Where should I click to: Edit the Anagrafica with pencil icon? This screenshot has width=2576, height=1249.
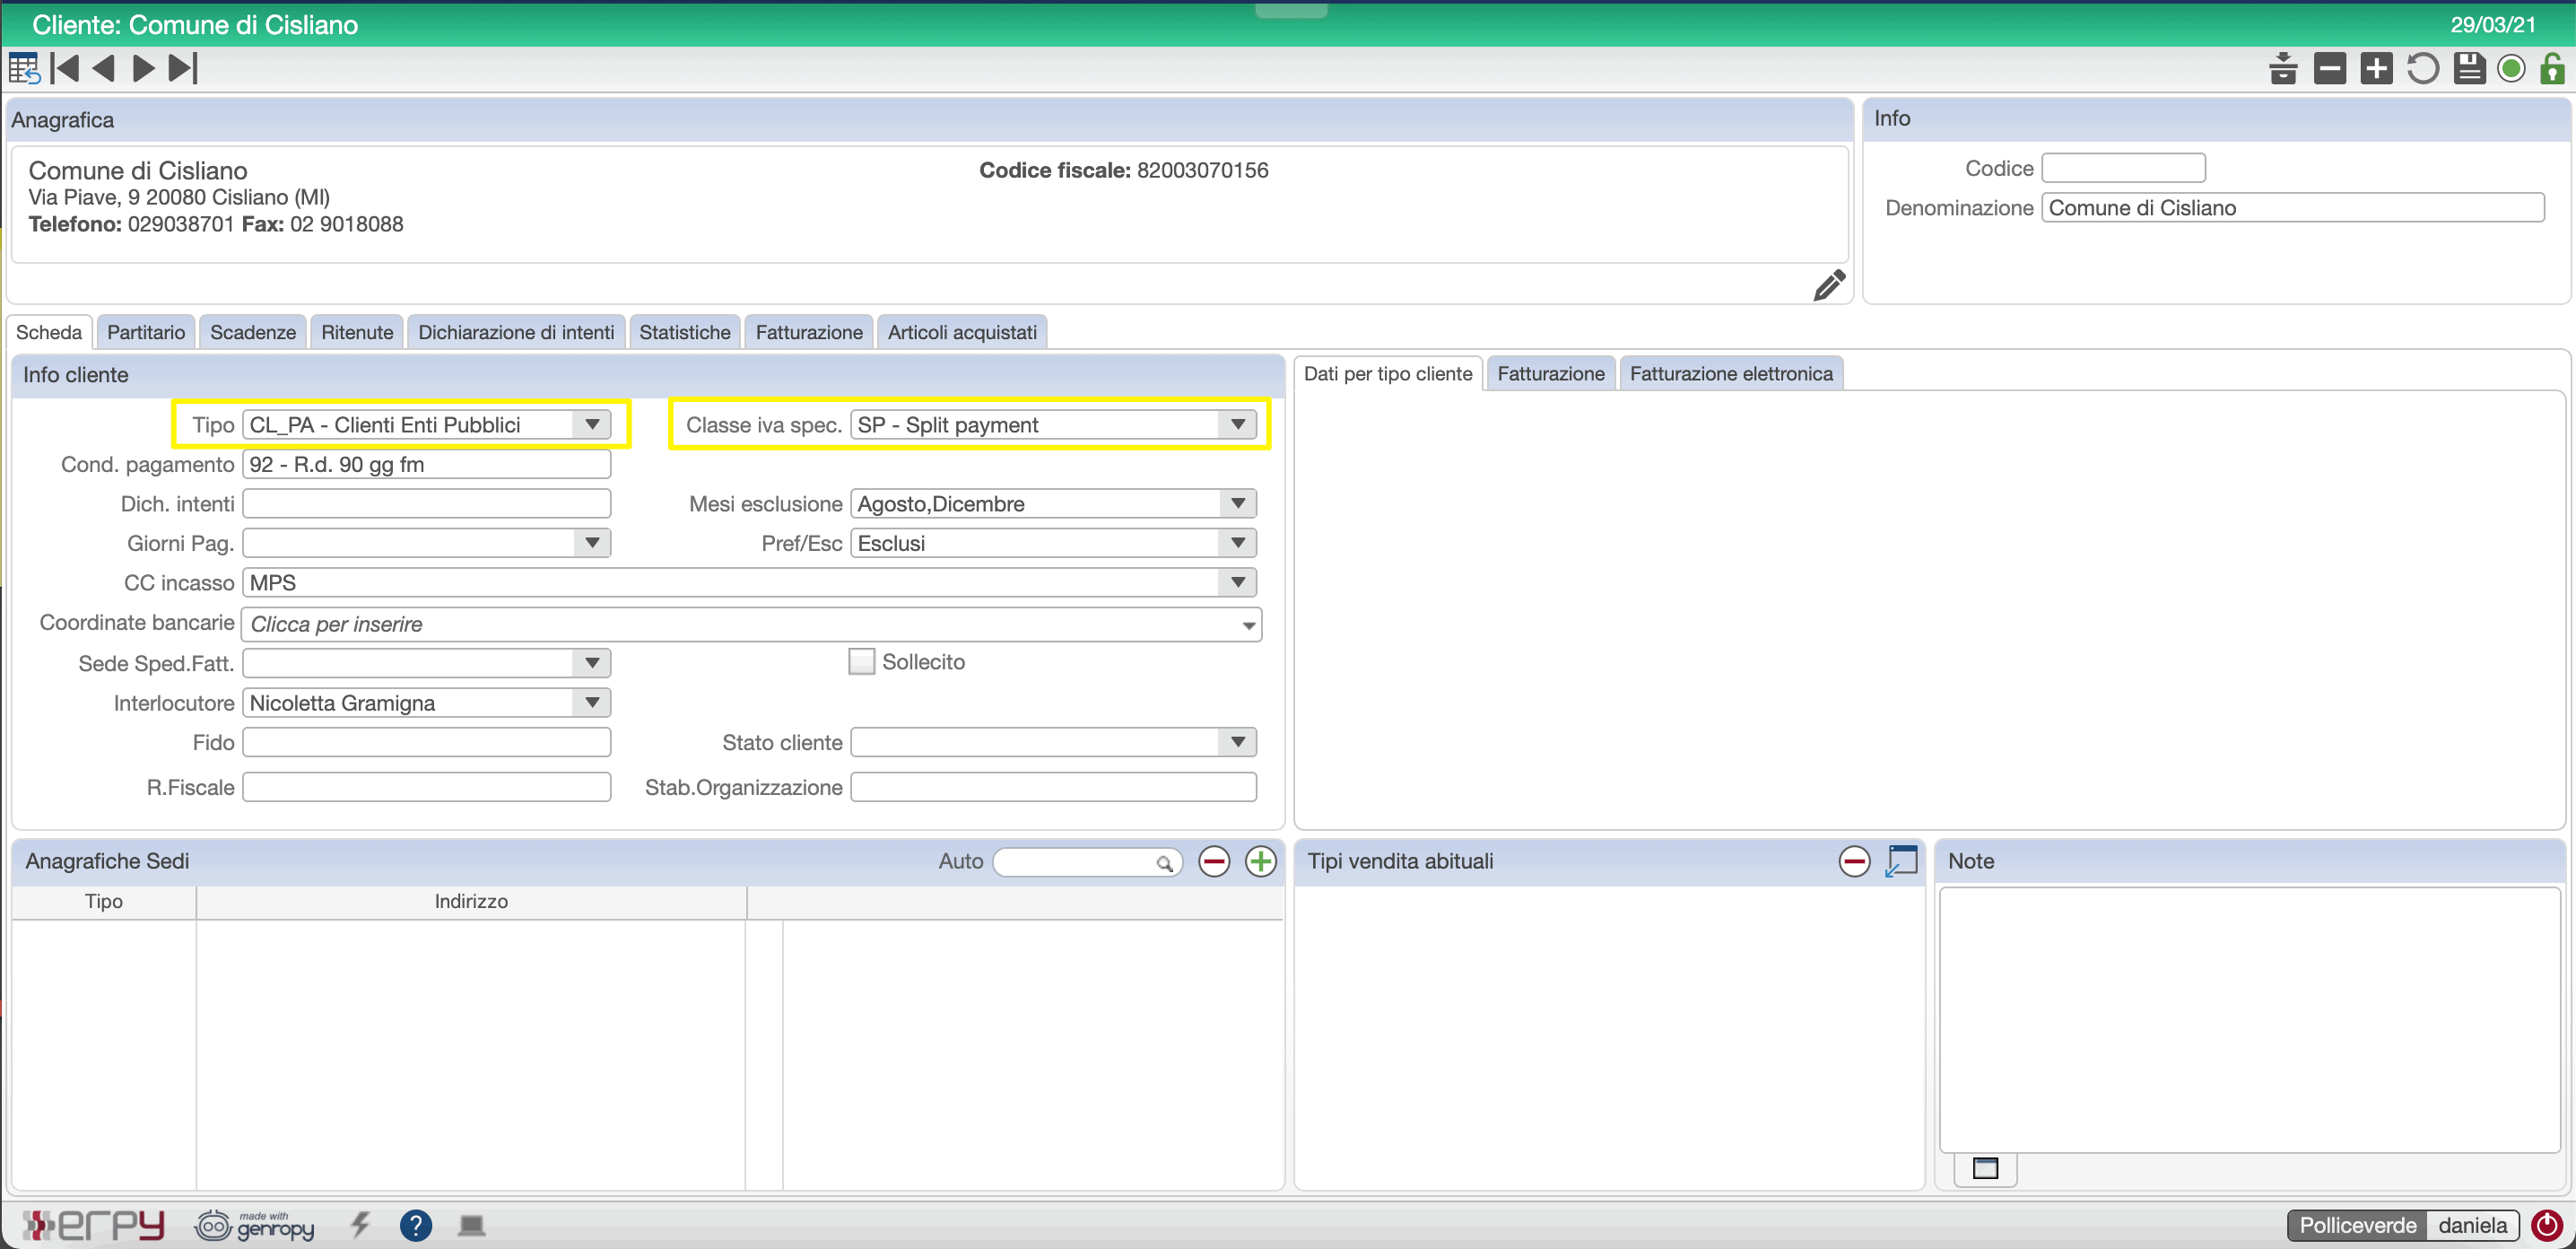pos(1829,285)
